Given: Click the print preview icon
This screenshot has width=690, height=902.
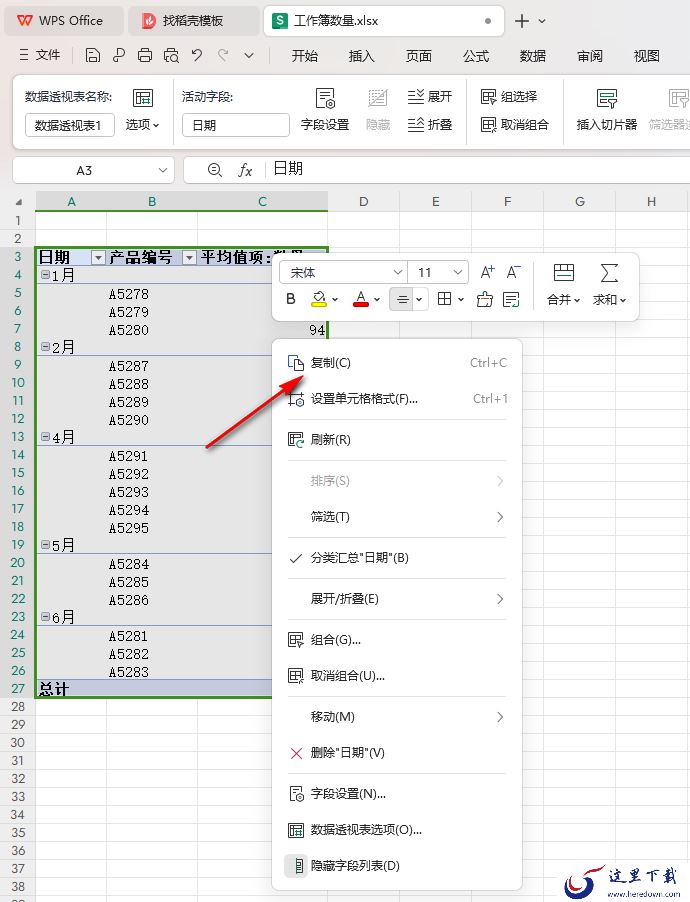Looking at the screenshot, I should [x=171, y=55].
